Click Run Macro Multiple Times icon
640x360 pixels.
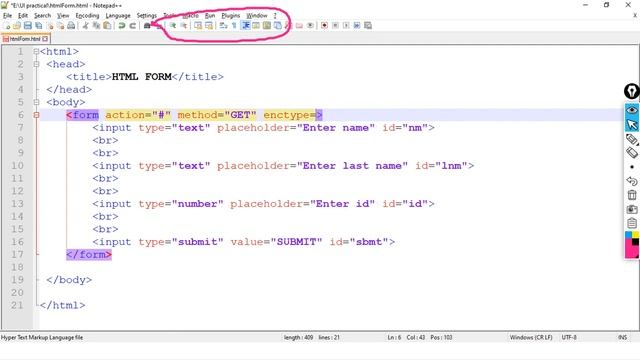pyautogui.click(x=357, y=25)
